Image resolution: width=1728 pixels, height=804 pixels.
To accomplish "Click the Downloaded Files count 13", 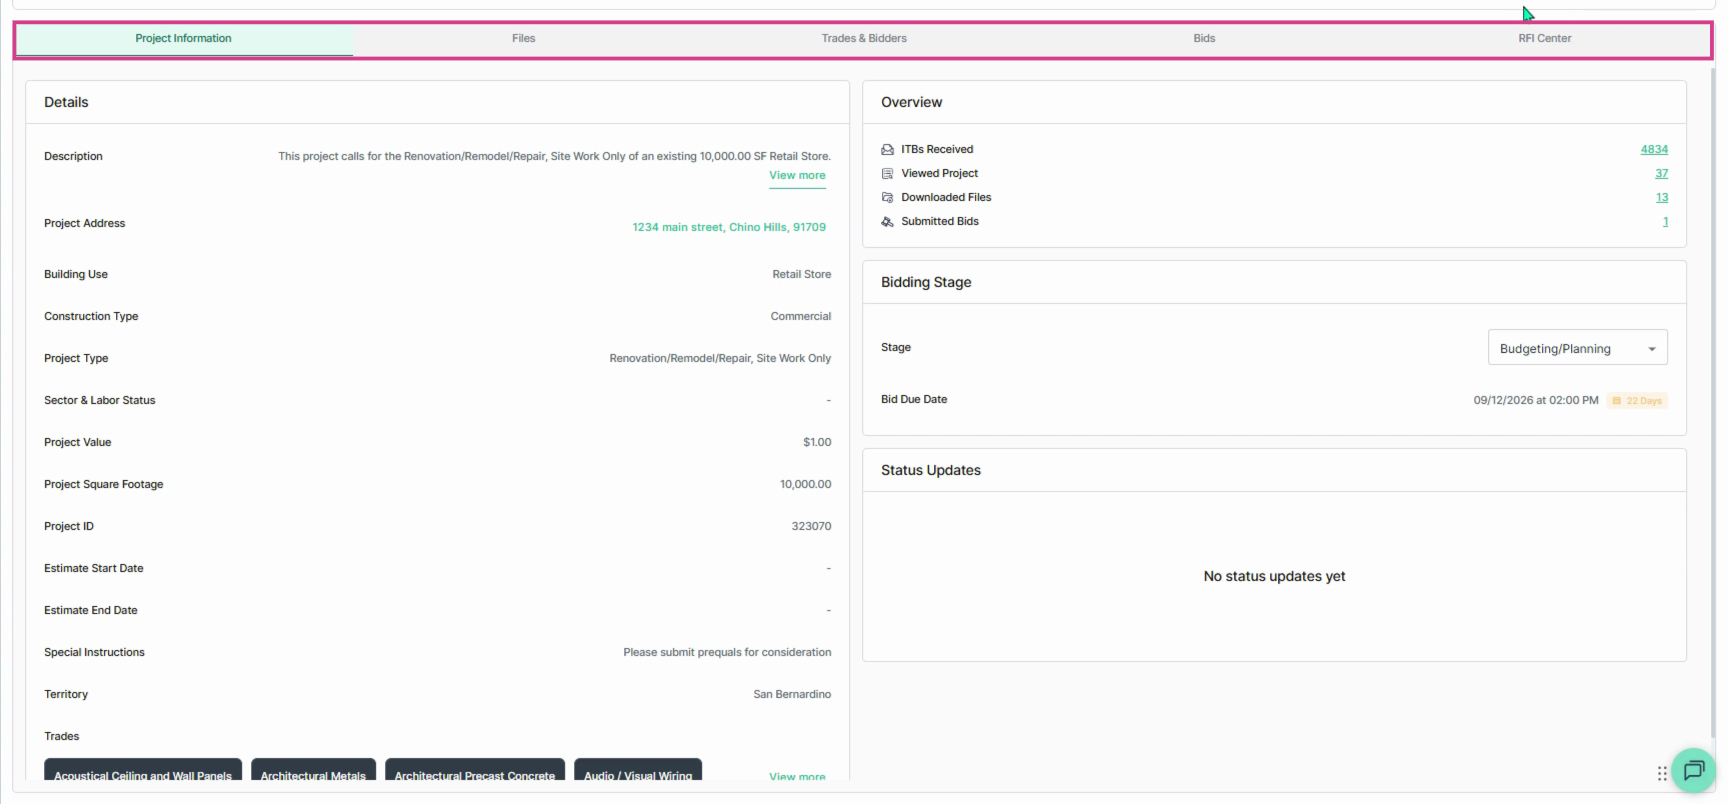I will pos(1661,197).
